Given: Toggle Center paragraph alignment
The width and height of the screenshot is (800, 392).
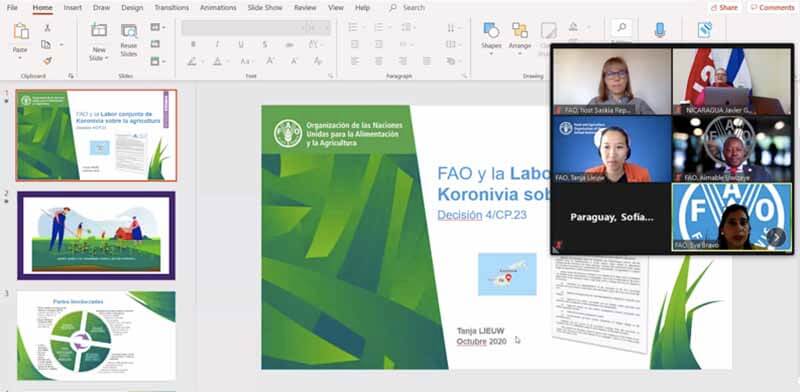Looking at the screenshot, I should [379, 61].
